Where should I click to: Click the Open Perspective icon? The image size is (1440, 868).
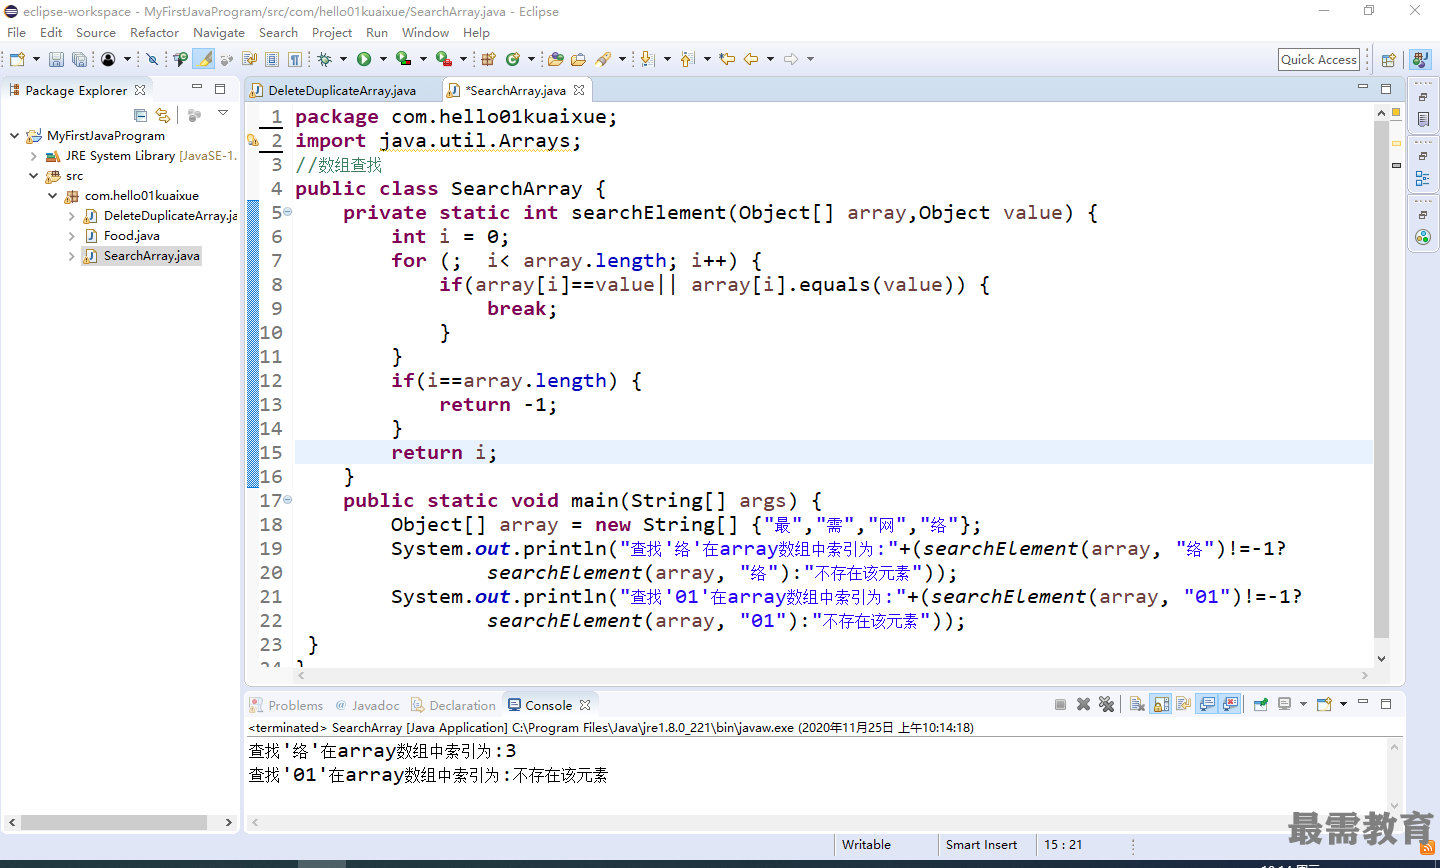tap(1388, 60)
